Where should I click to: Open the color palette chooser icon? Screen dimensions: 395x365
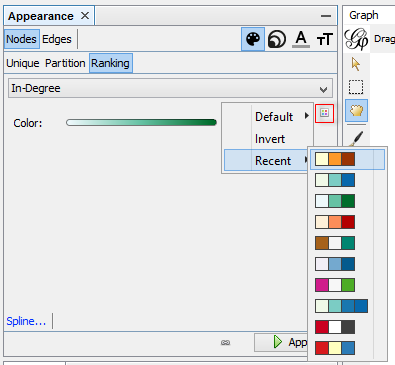(x=324, y=113)
